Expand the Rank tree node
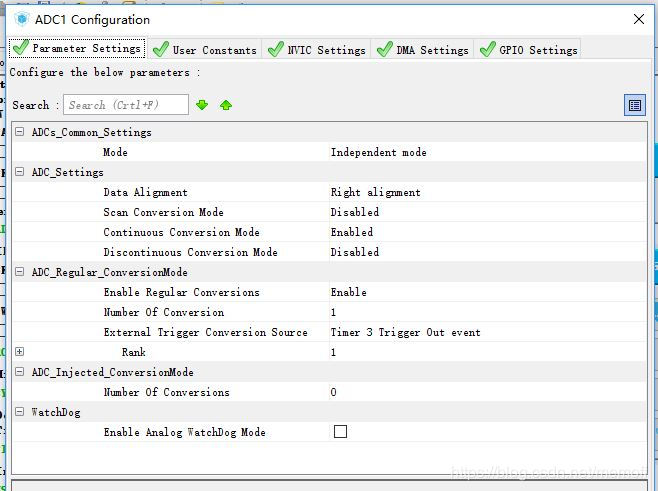This screenshot has width=658, height=491. [19, 352]
